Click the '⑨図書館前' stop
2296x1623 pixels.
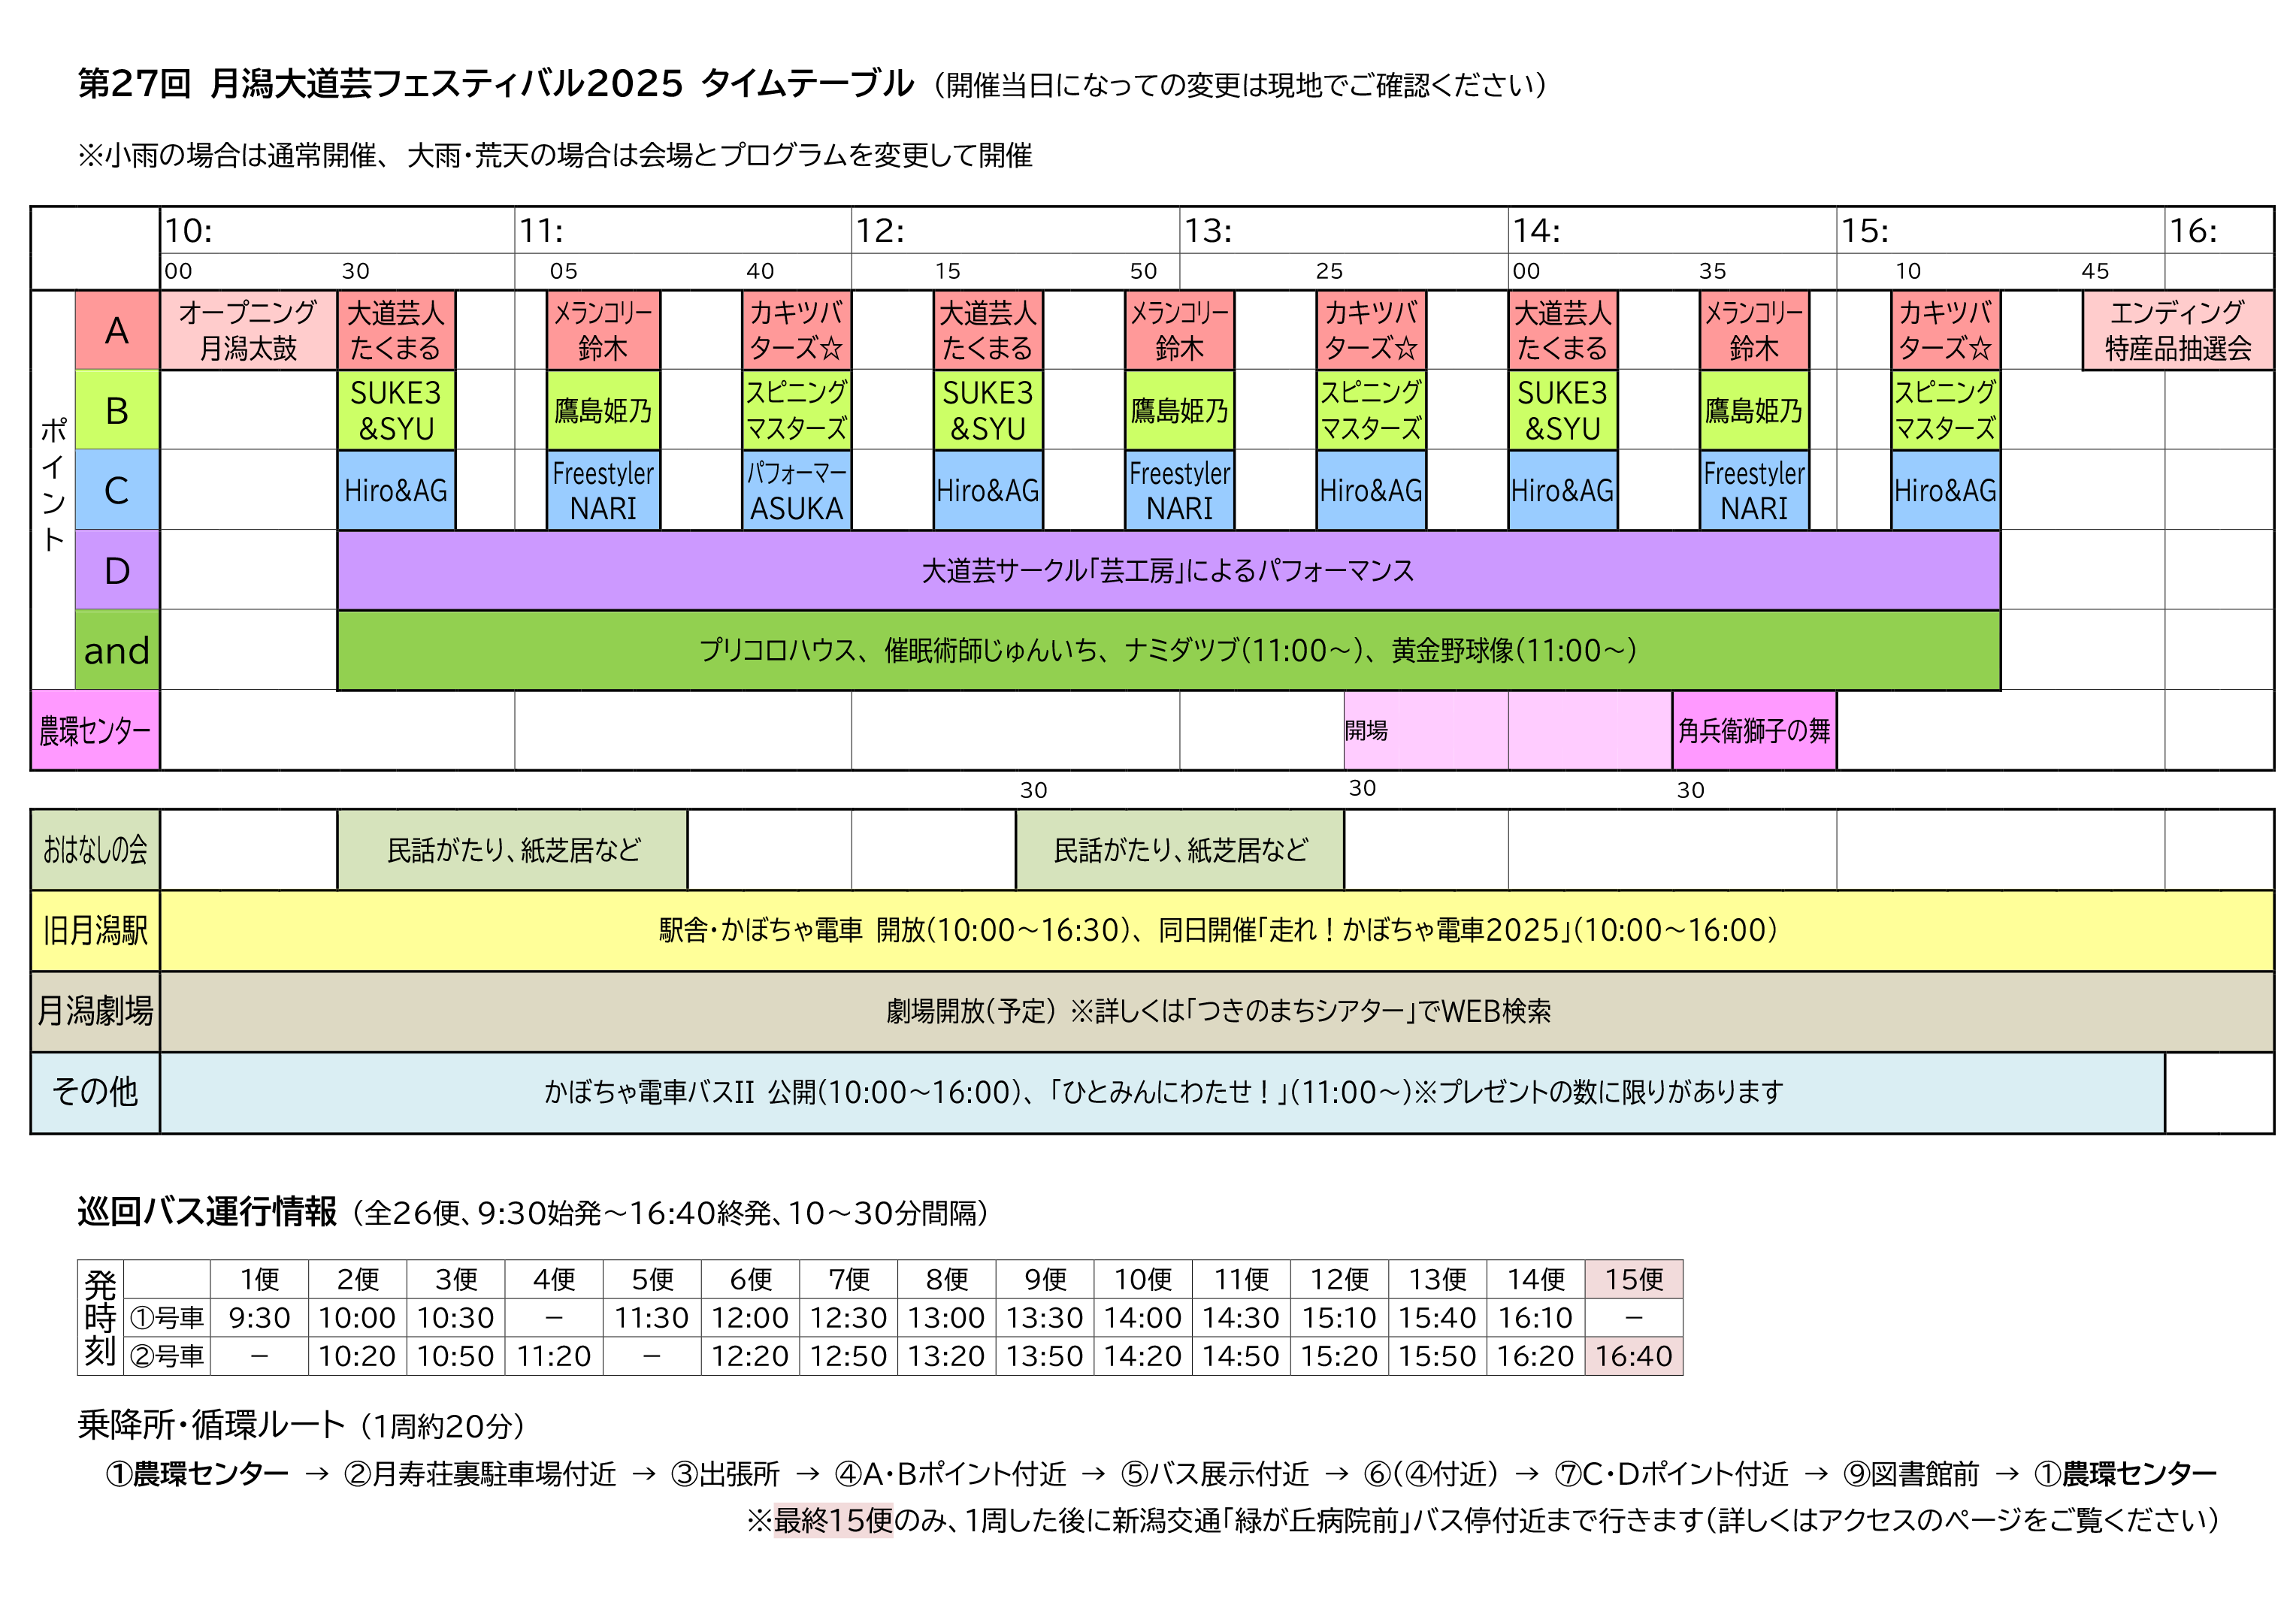[x=1911, y=1474]
